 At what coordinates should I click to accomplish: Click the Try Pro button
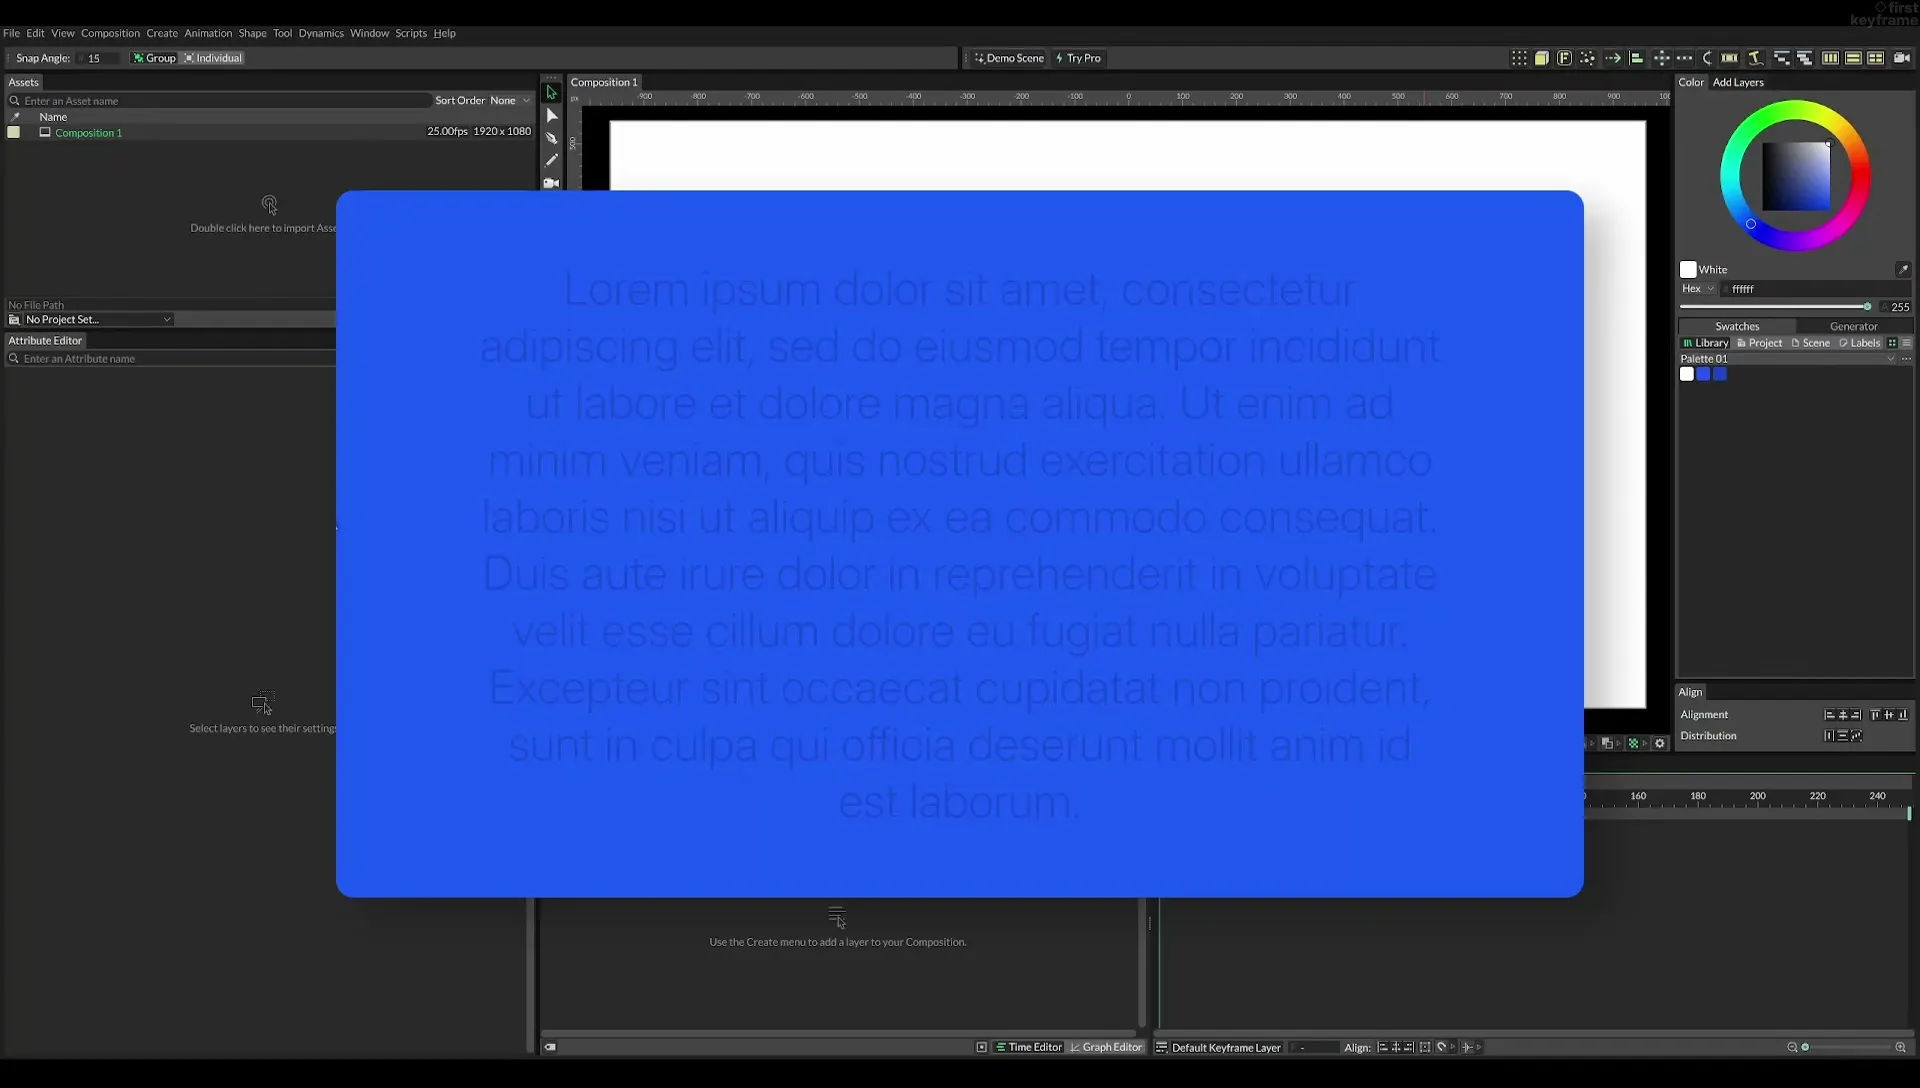tap(1078, 58)
